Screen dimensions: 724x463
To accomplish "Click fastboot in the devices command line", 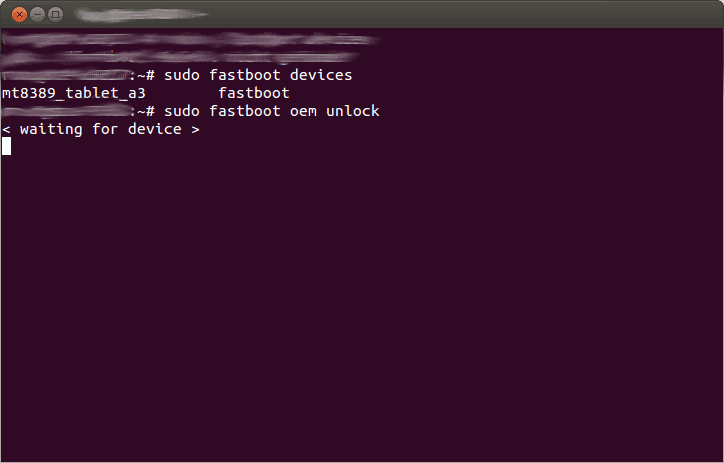I will 245,75.
